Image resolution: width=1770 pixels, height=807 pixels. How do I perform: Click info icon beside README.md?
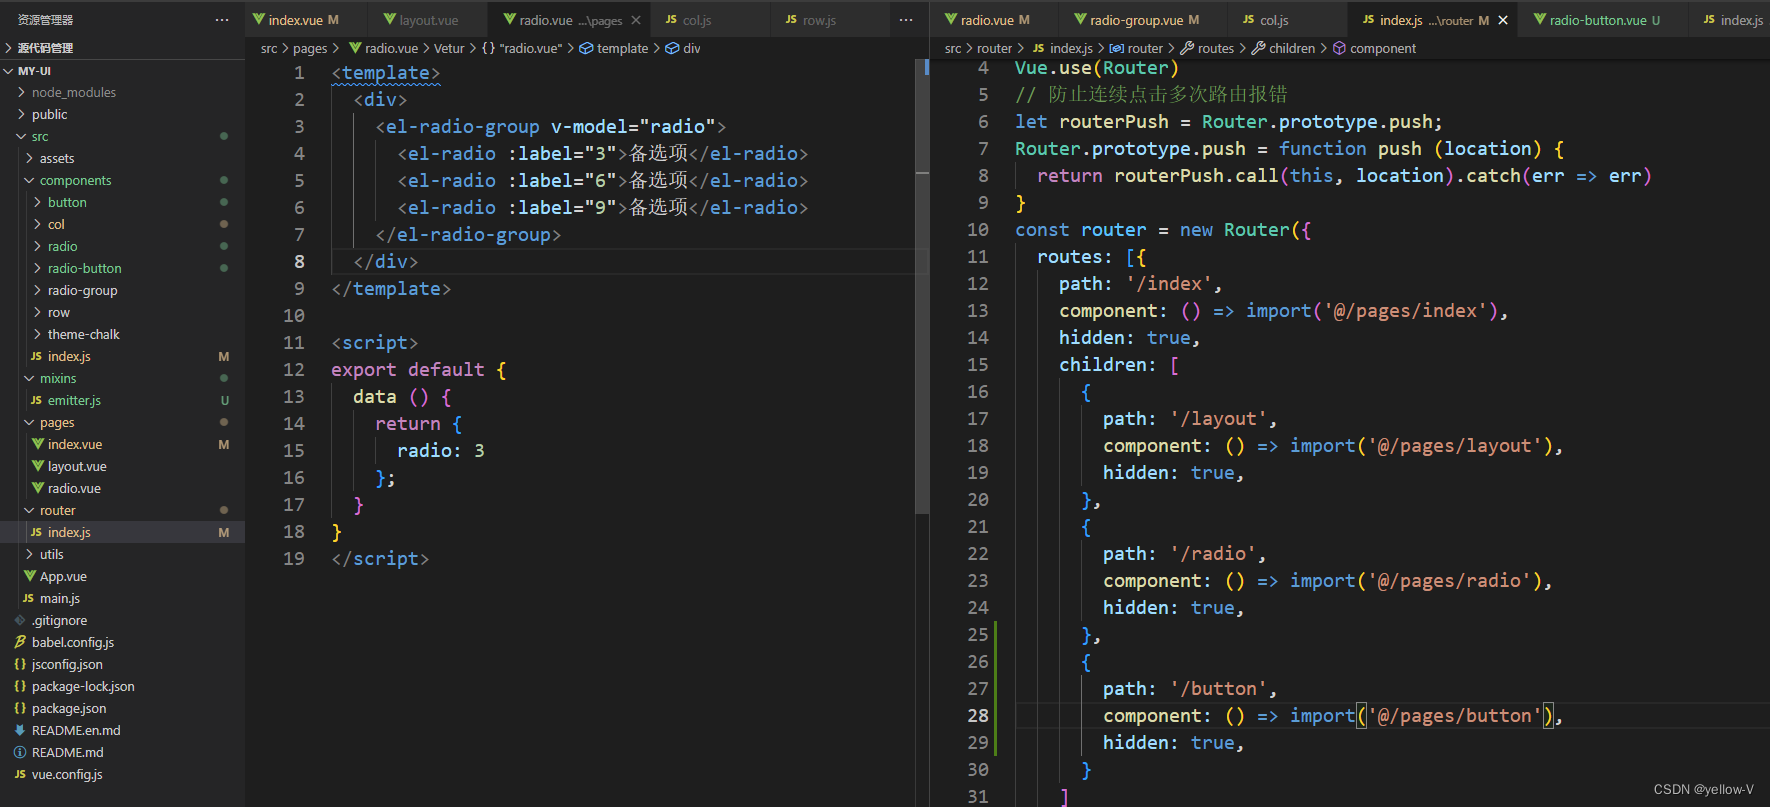(20, 752)
